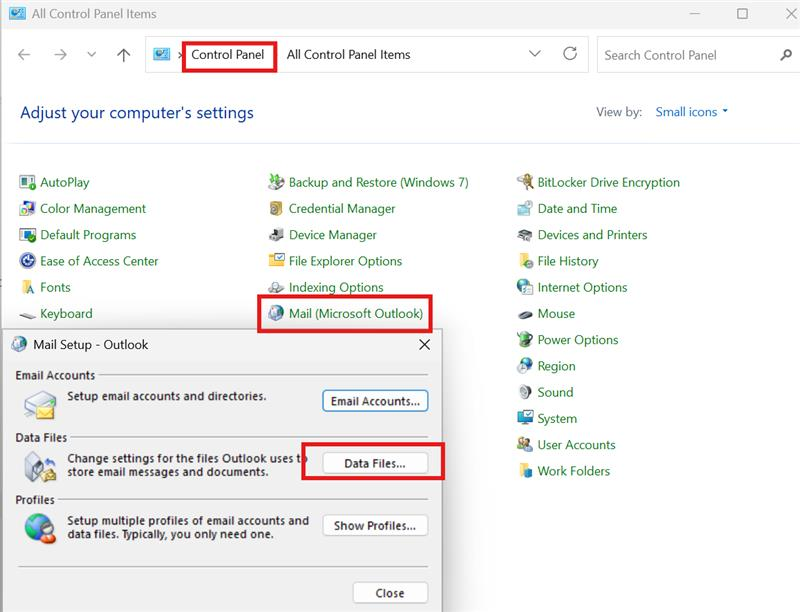Open the Device Manager icon
The image size is (800, 612).
click(x=276, y=235)
